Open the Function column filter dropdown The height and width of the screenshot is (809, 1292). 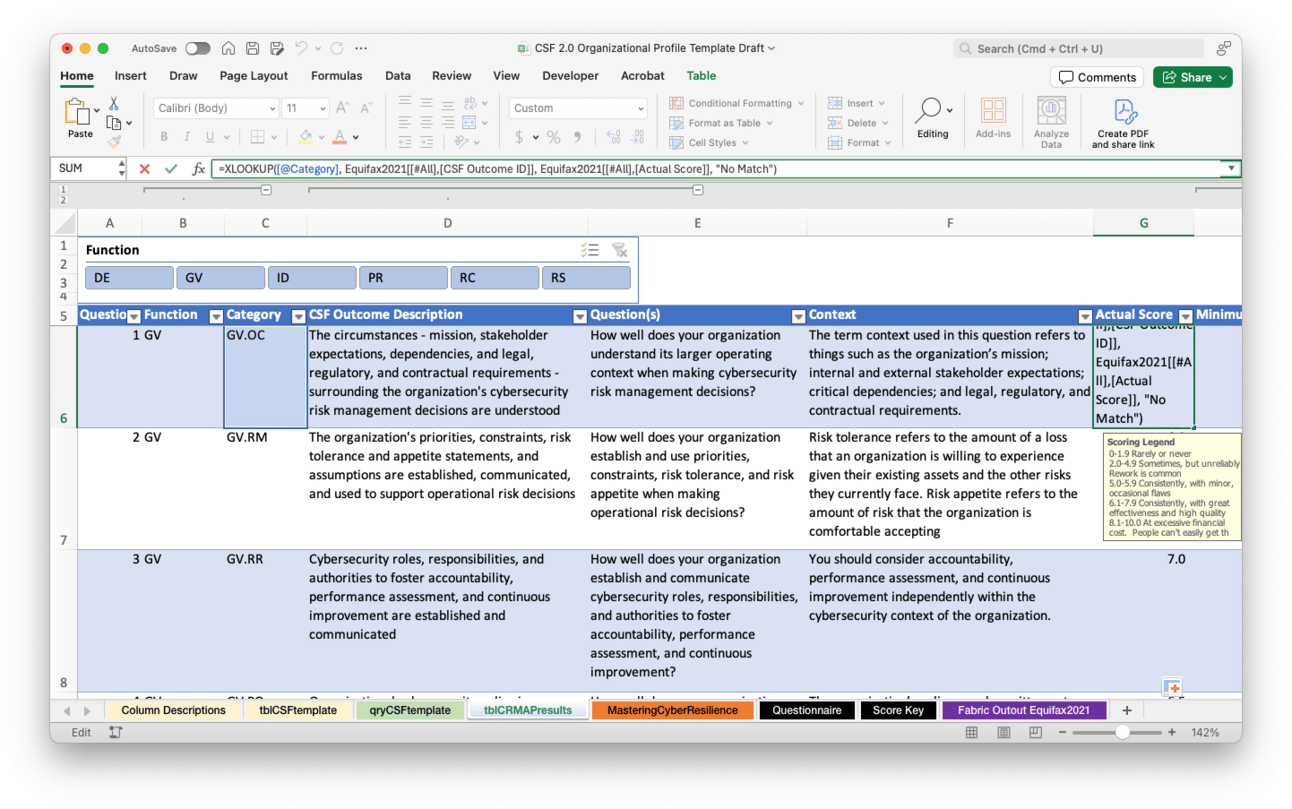215,316
